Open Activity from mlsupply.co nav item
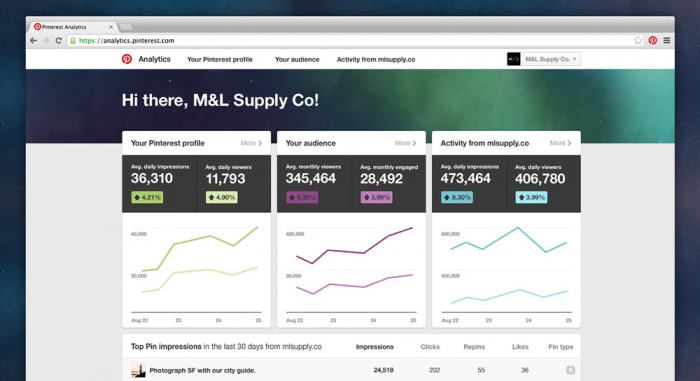This screenshot has height=381, width=700. coord(376,59)
